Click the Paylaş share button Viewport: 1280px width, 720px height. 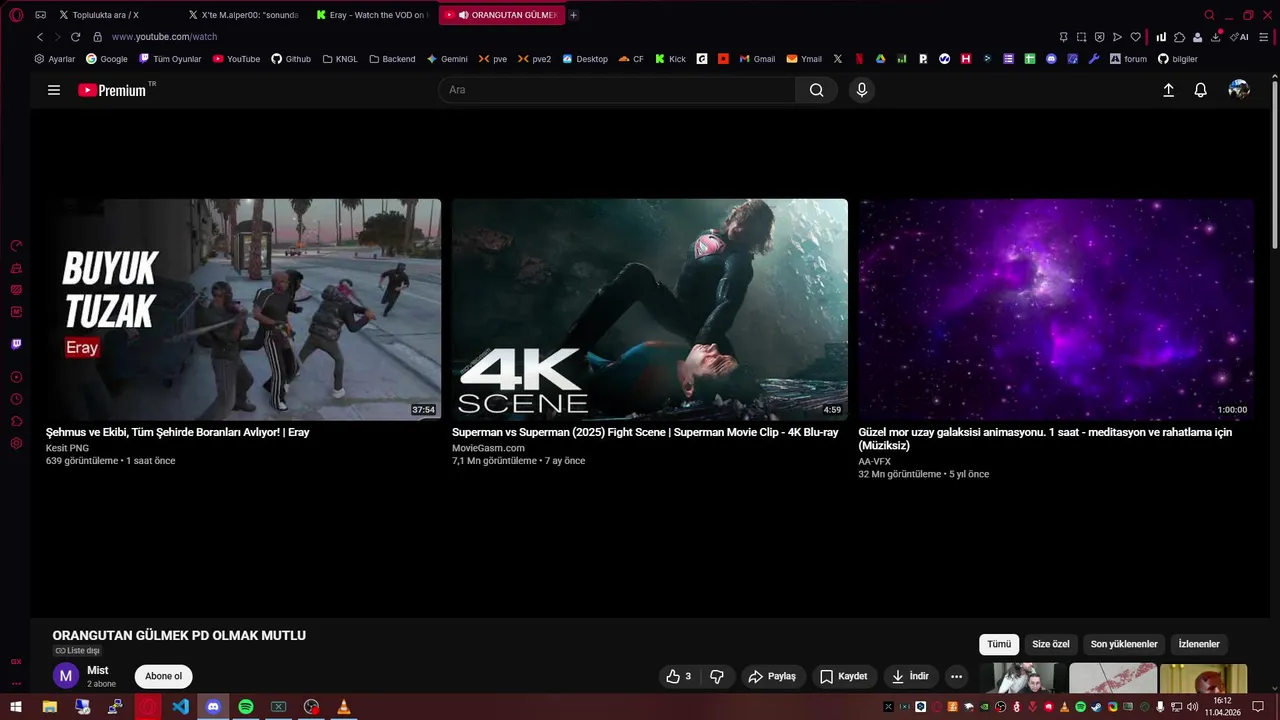point(772,676)
